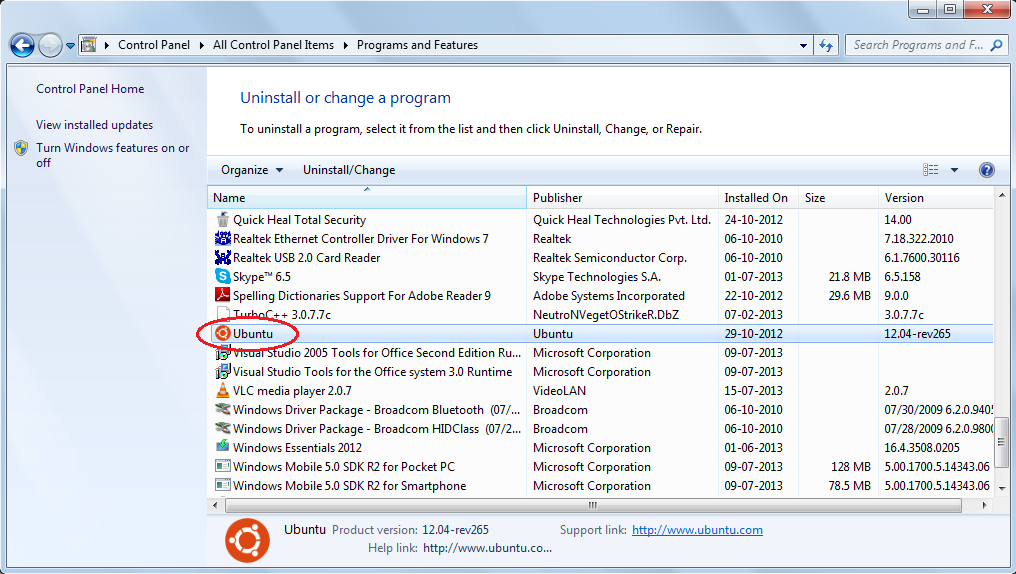
Task: Open the view options dropdown arrow
Action: (954, 170)
